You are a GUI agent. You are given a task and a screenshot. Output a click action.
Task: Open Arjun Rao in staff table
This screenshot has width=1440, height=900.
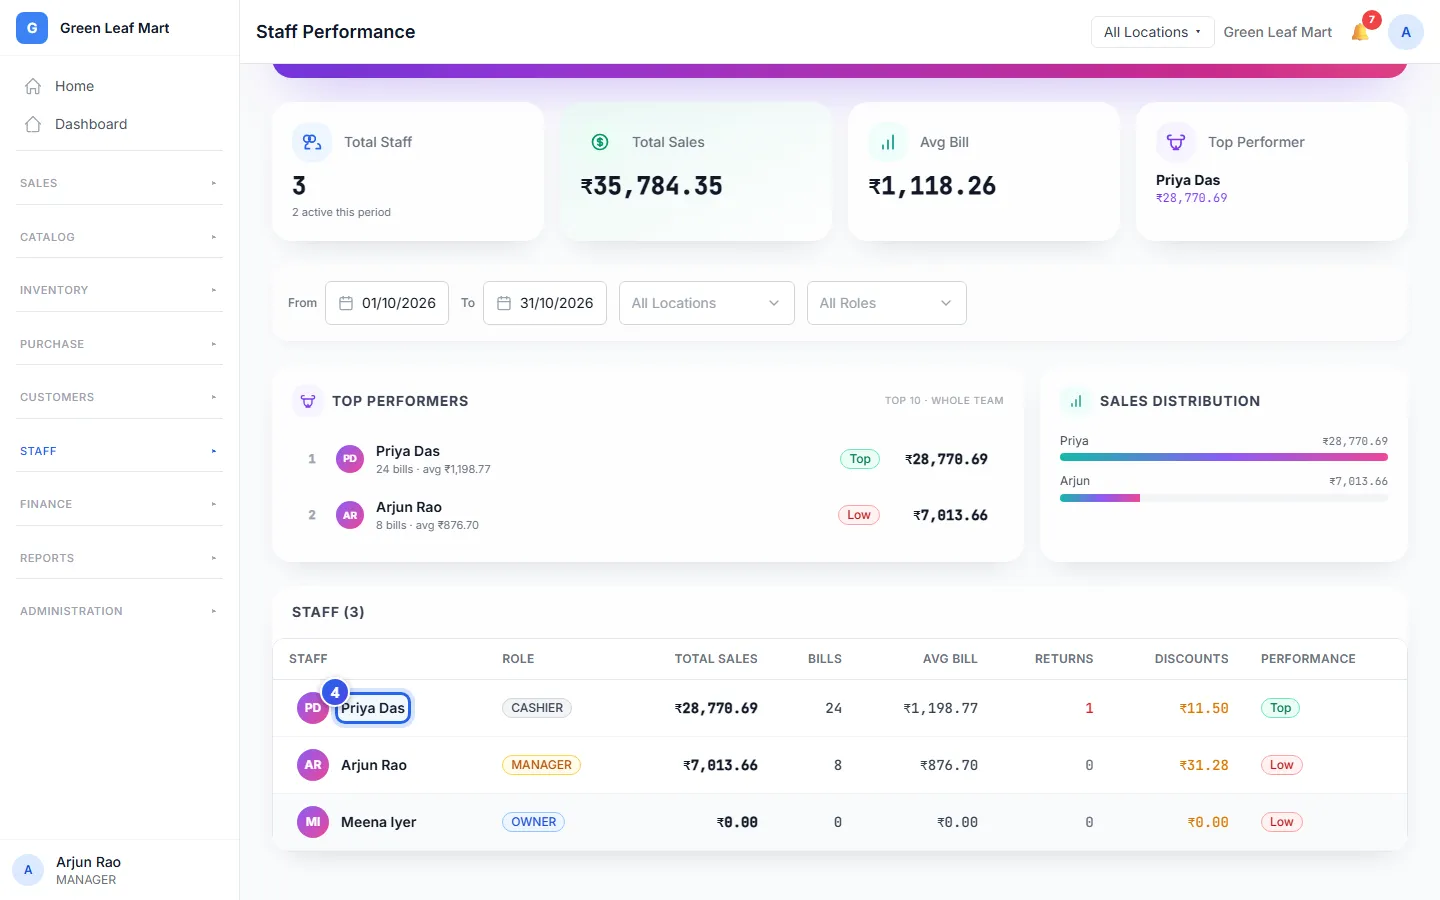(x=374, y=765)
